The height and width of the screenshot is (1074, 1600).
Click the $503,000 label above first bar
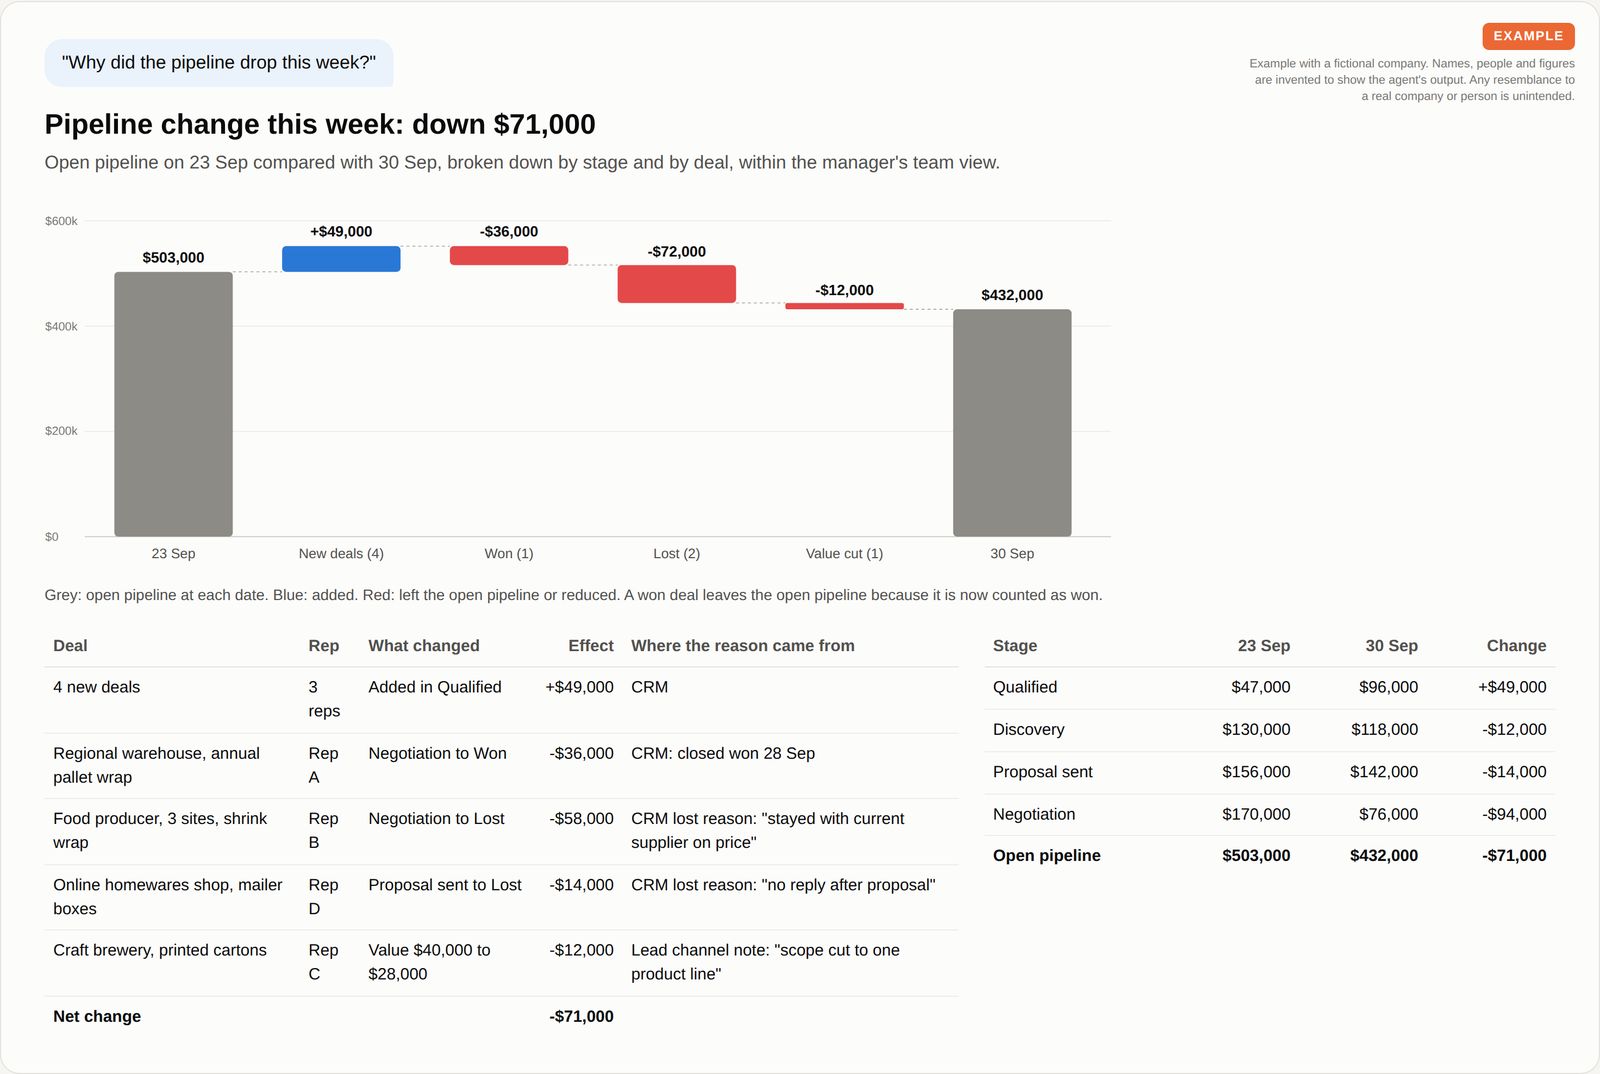[x=173, y=258]
